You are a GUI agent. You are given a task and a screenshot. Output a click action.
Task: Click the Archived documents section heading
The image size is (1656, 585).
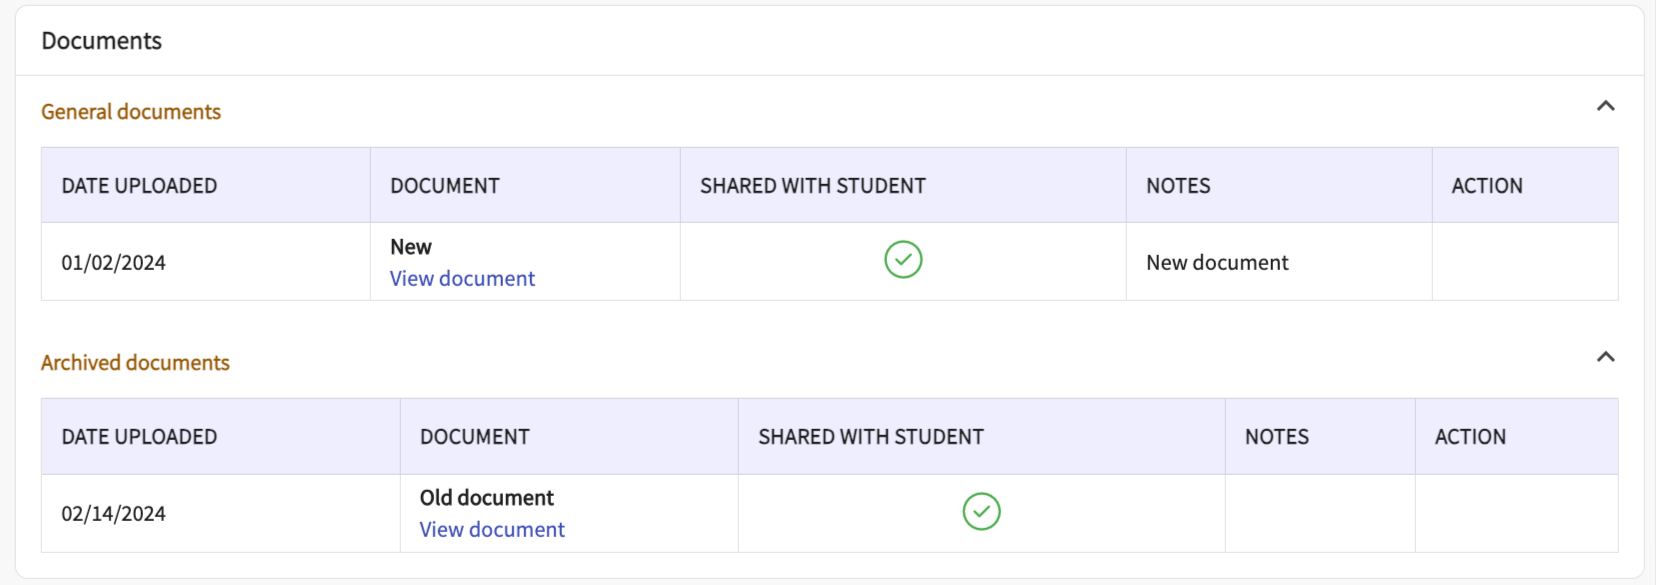(135, 363)
